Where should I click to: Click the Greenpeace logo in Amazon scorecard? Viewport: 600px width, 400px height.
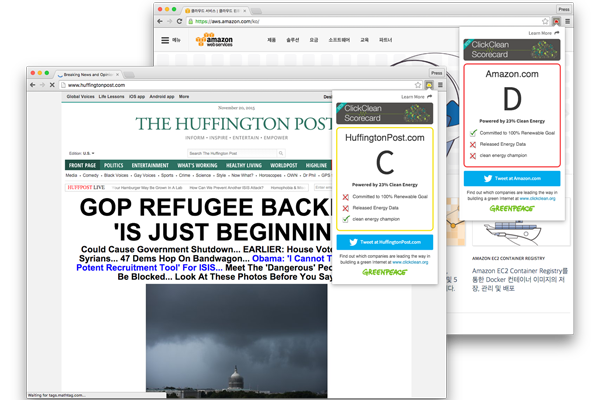click(x=512, y=209)
